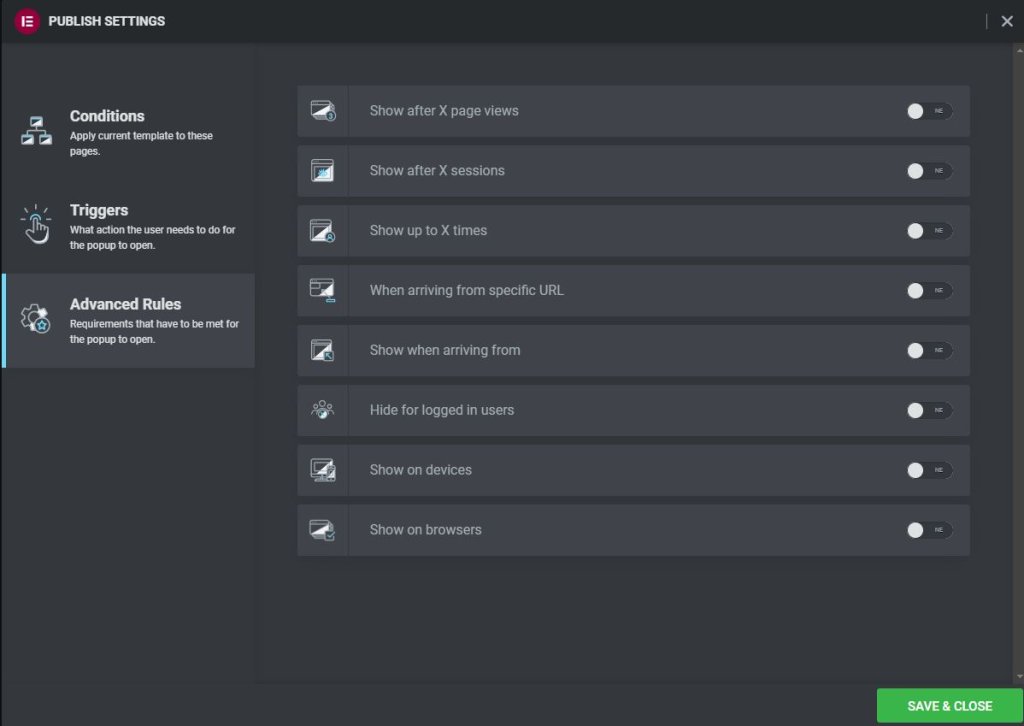The width and height of the screenshot is (1024, 726).
Task: Turn on Show after X sessions switch
Action: pos(929,171)
